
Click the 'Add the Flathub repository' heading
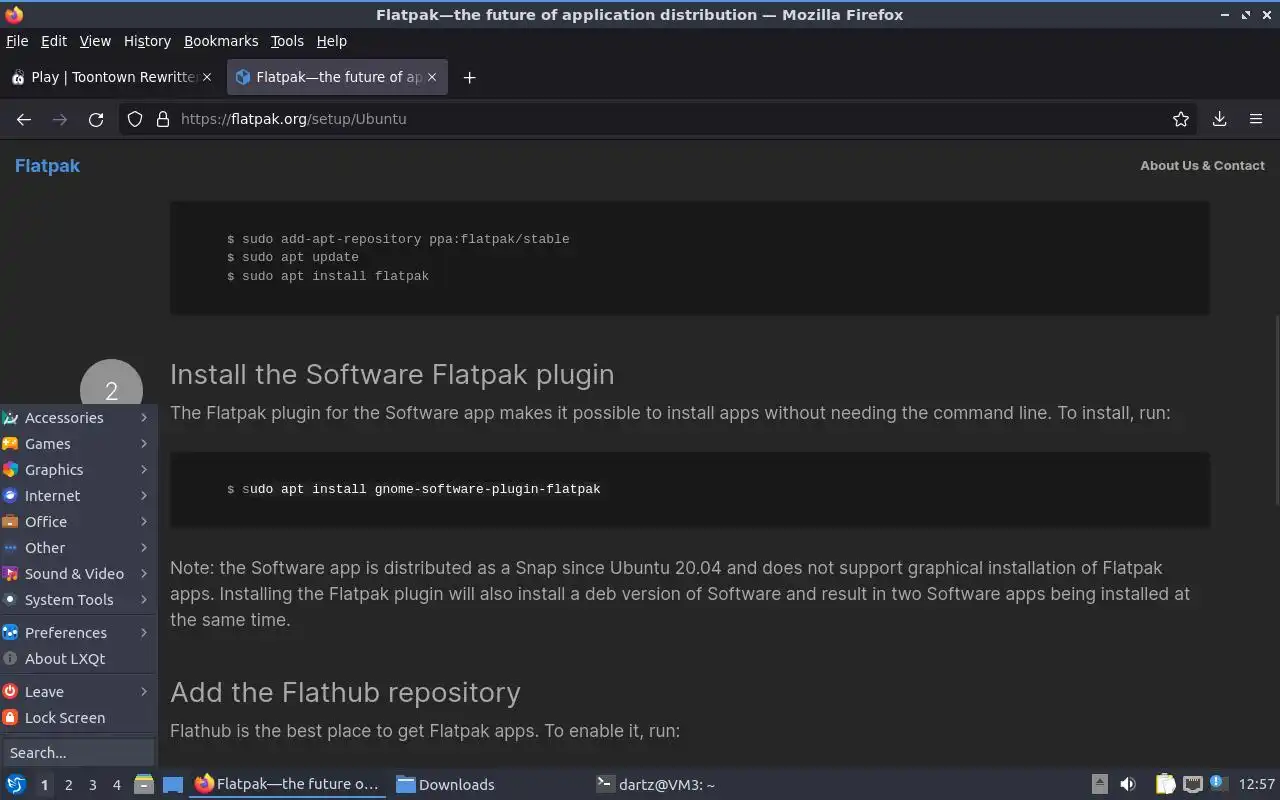tap(345, 692)
